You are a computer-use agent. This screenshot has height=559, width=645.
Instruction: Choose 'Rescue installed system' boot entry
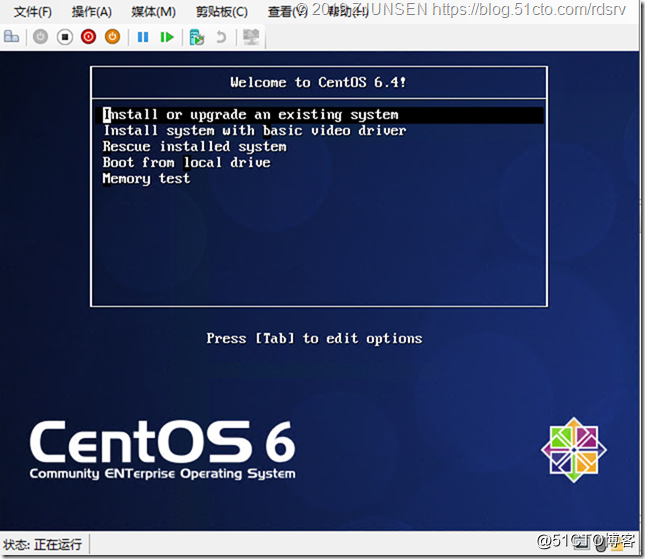[x=195, y=147]
